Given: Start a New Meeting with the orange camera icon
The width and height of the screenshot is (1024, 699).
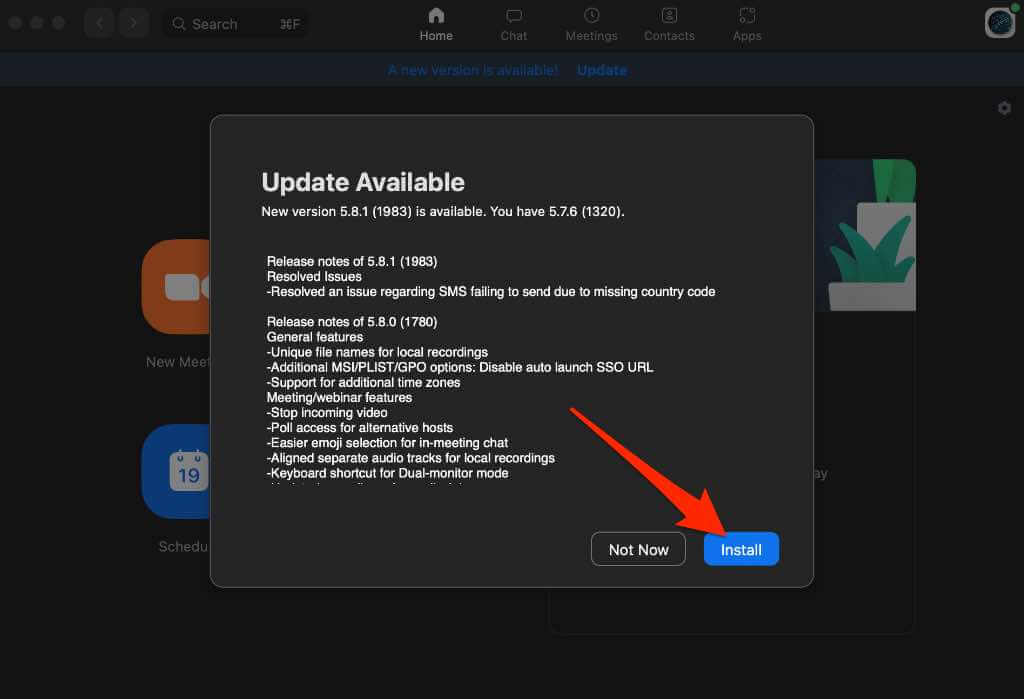Looking at the screenshot, I should click(176, 287).
